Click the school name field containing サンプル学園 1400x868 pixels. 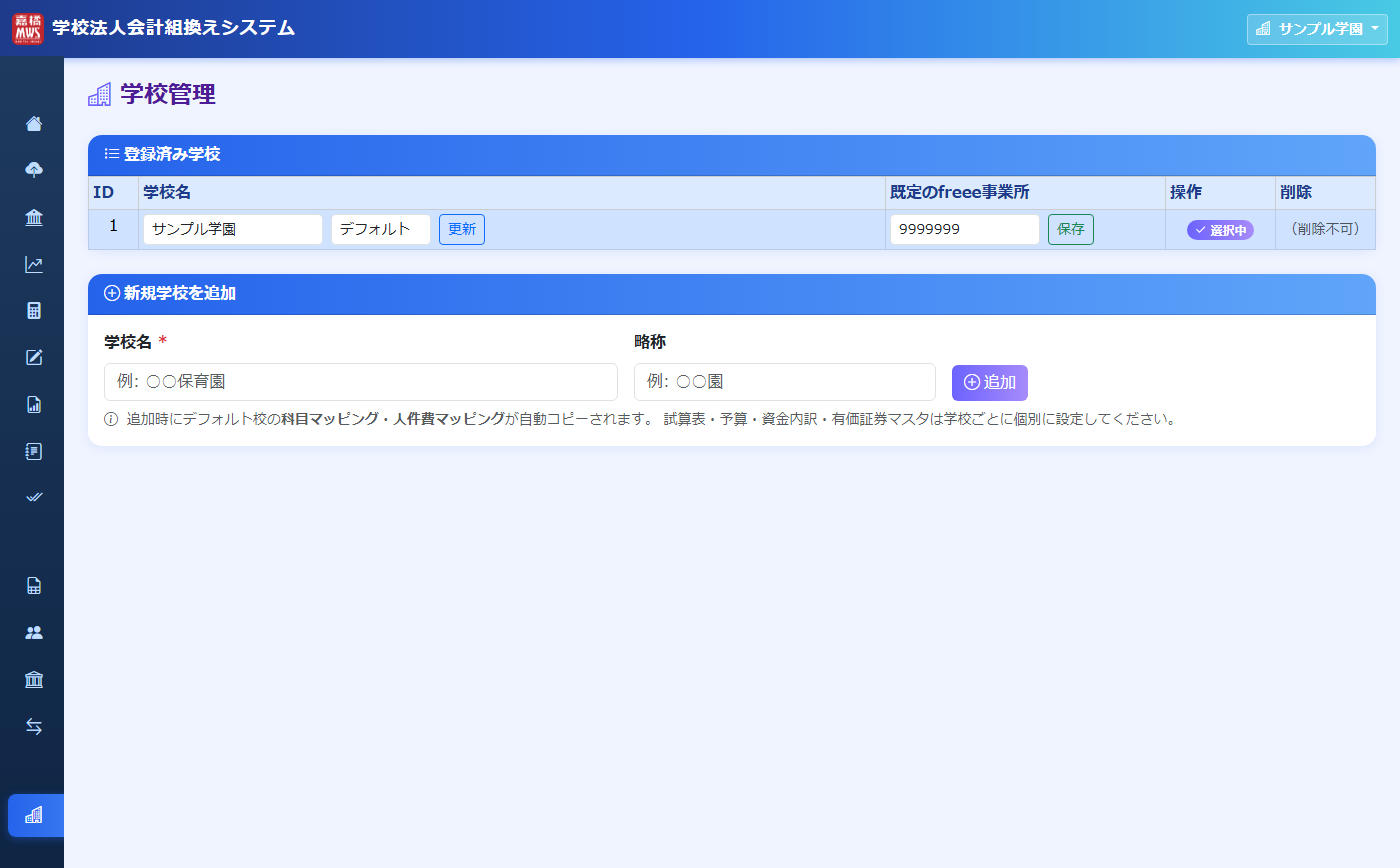[x=233, y=229]
